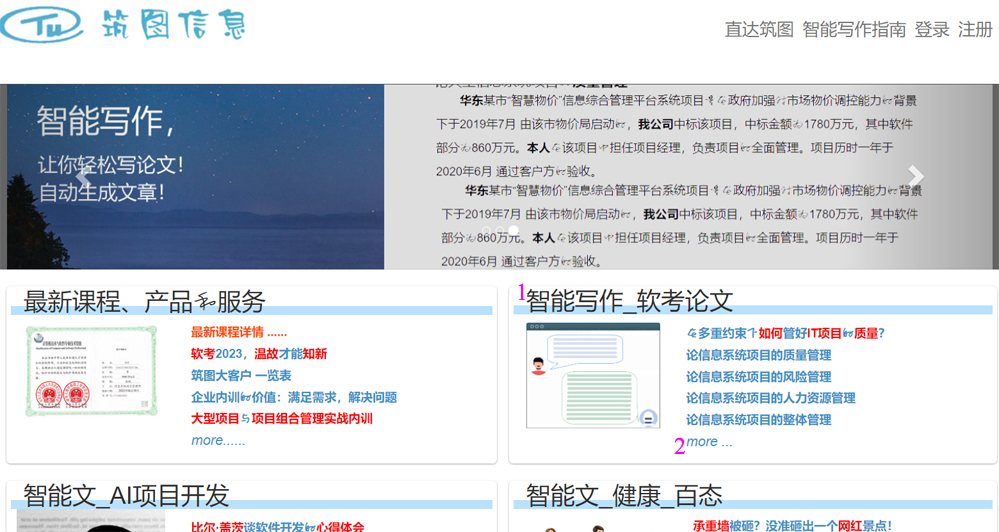
Task: Select the second carousel indicator dot
Action: pyautogui.click(x=500, y=230)
